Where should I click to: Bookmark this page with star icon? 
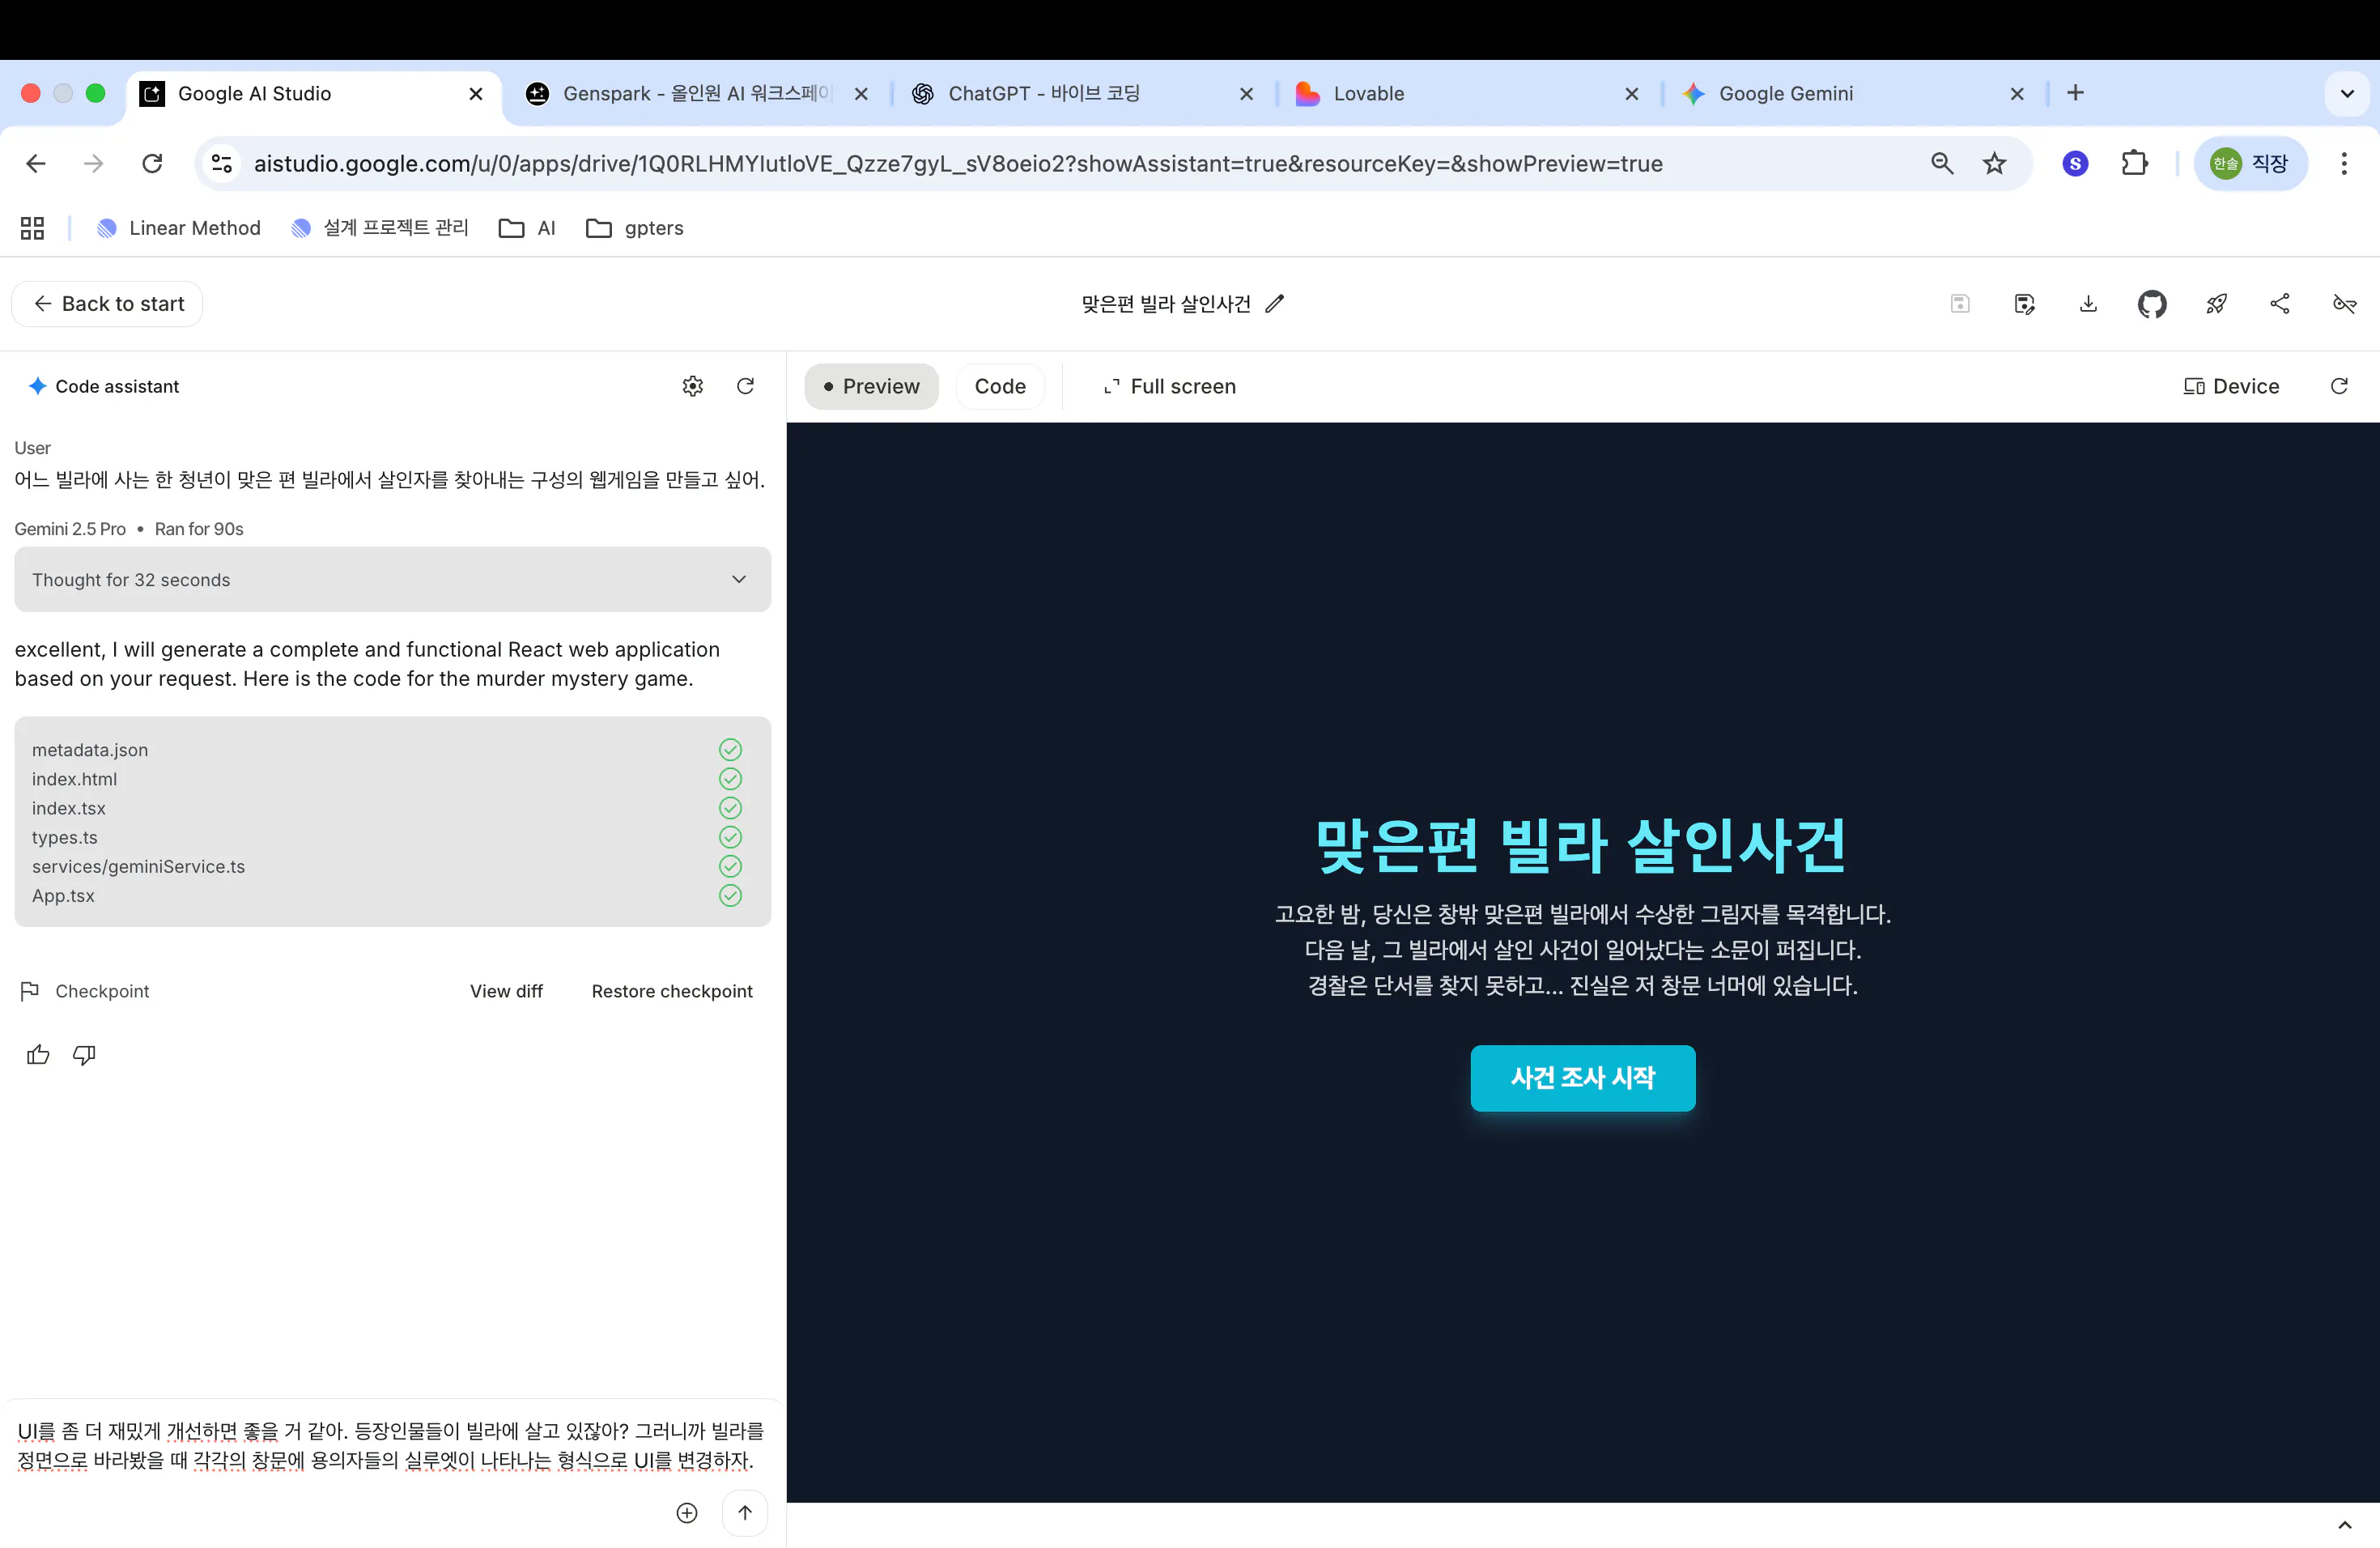point(1994,163)
